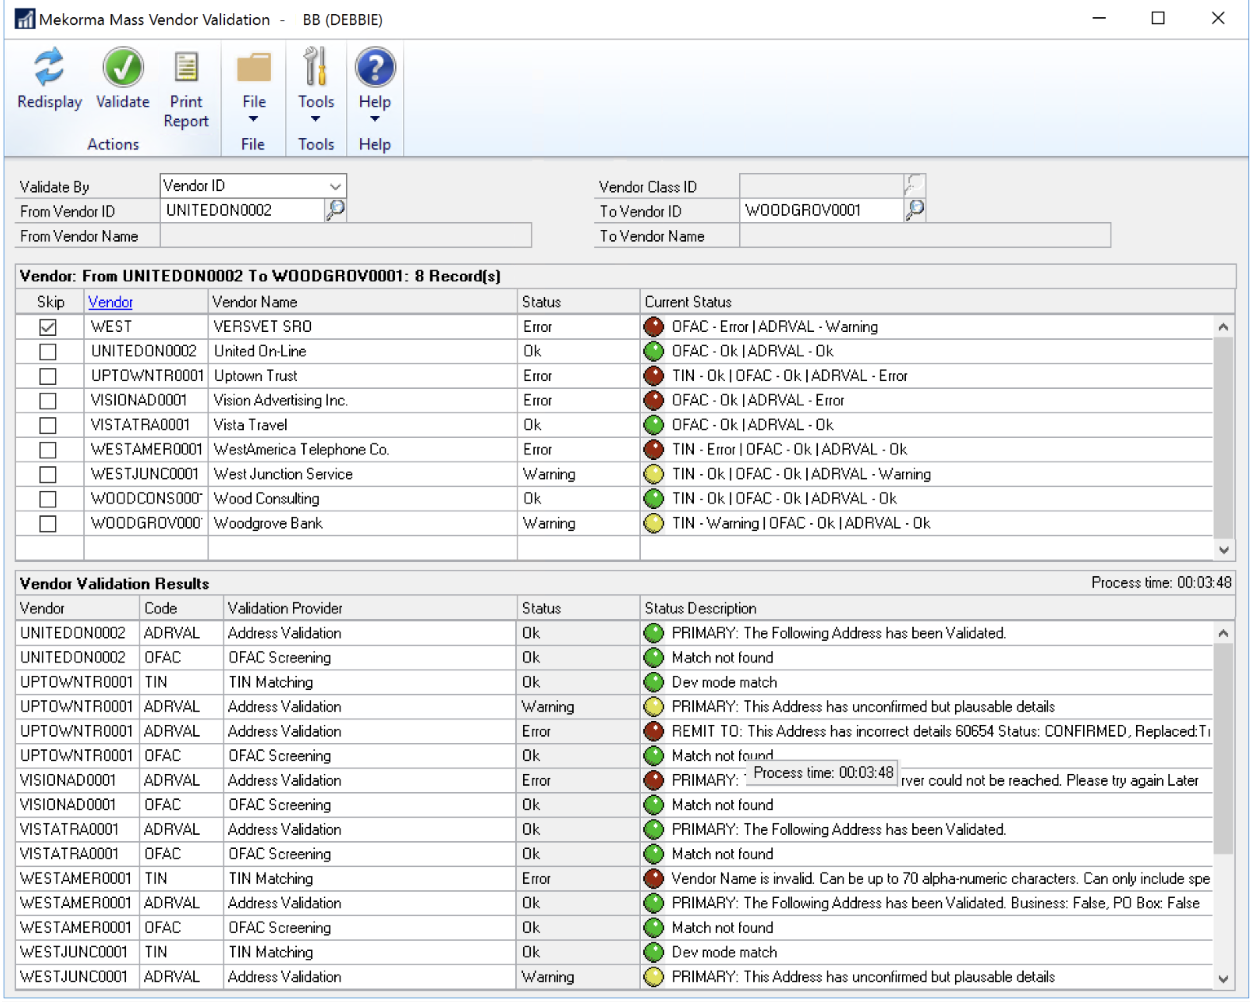This screenshot has height=1002, width=1250.
Task: Open the Tools wrench icon
Action: point(315,67)
